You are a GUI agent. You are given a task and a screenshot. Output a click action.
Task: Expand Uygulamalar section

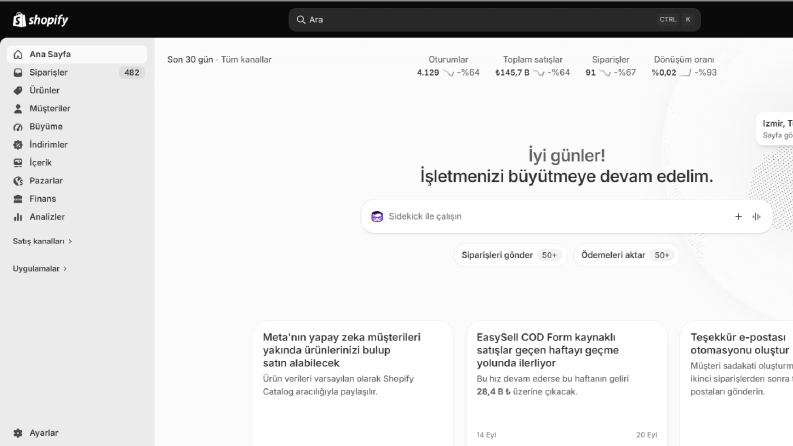click(x=39, y=269)
